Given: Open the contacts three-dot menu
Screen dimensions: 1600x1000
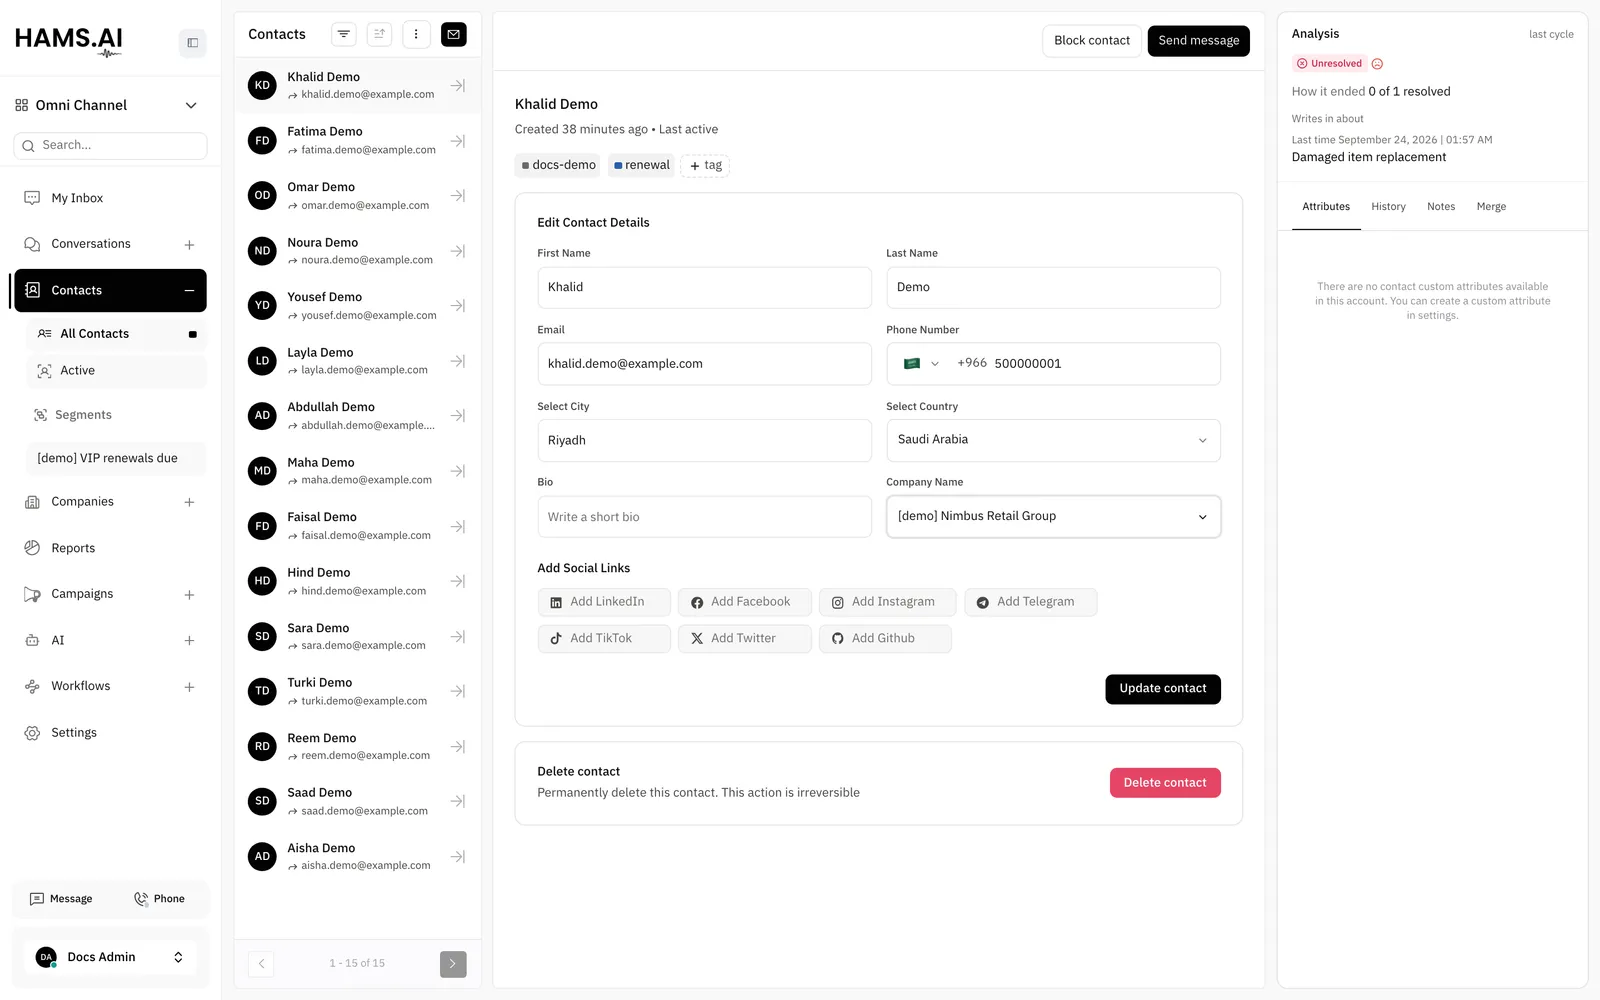Looking at the screenshot, I should (416, 34).
